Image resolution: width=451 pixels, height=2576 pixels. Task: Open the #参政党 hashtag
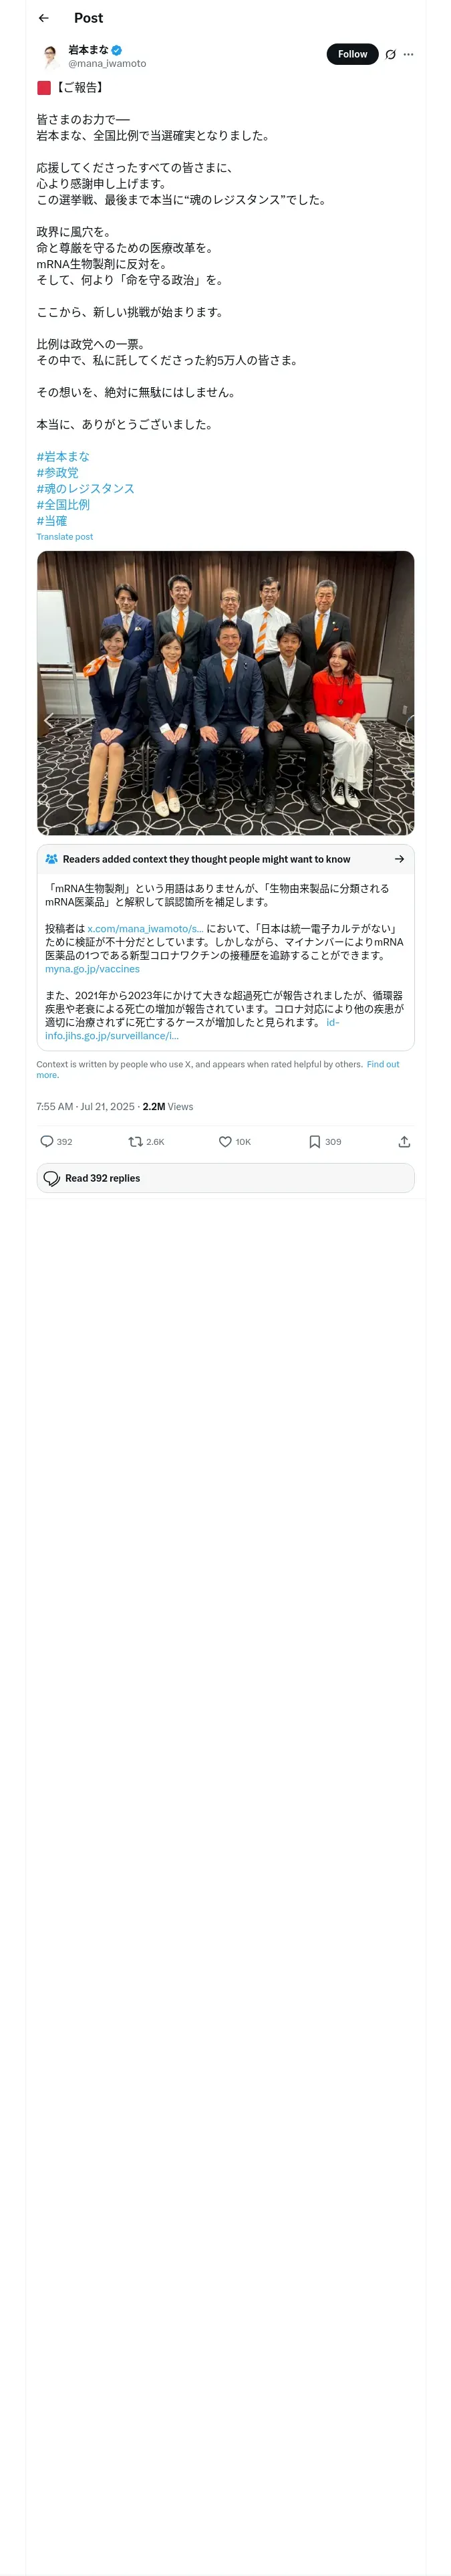(x=57, y=473)
